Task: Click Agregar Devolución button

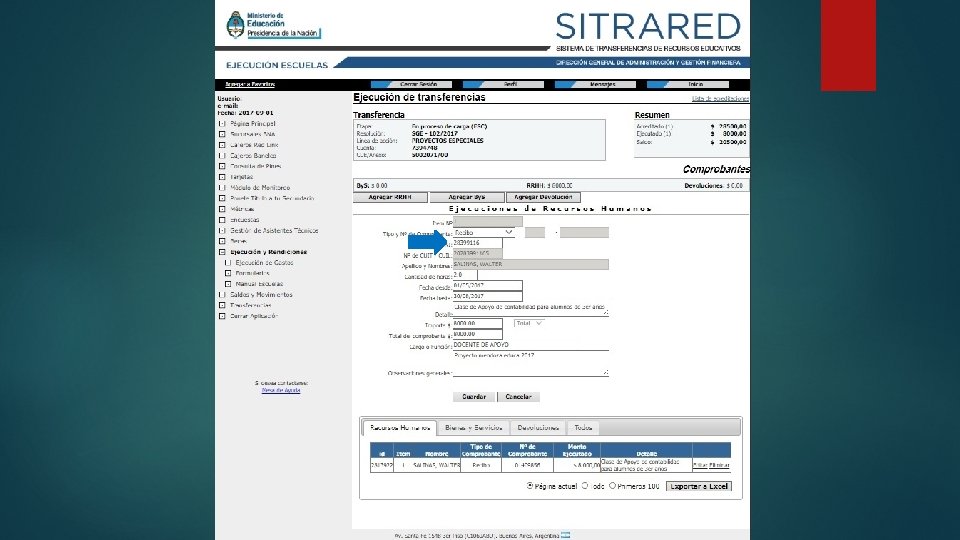Action: tap(543, 197)
